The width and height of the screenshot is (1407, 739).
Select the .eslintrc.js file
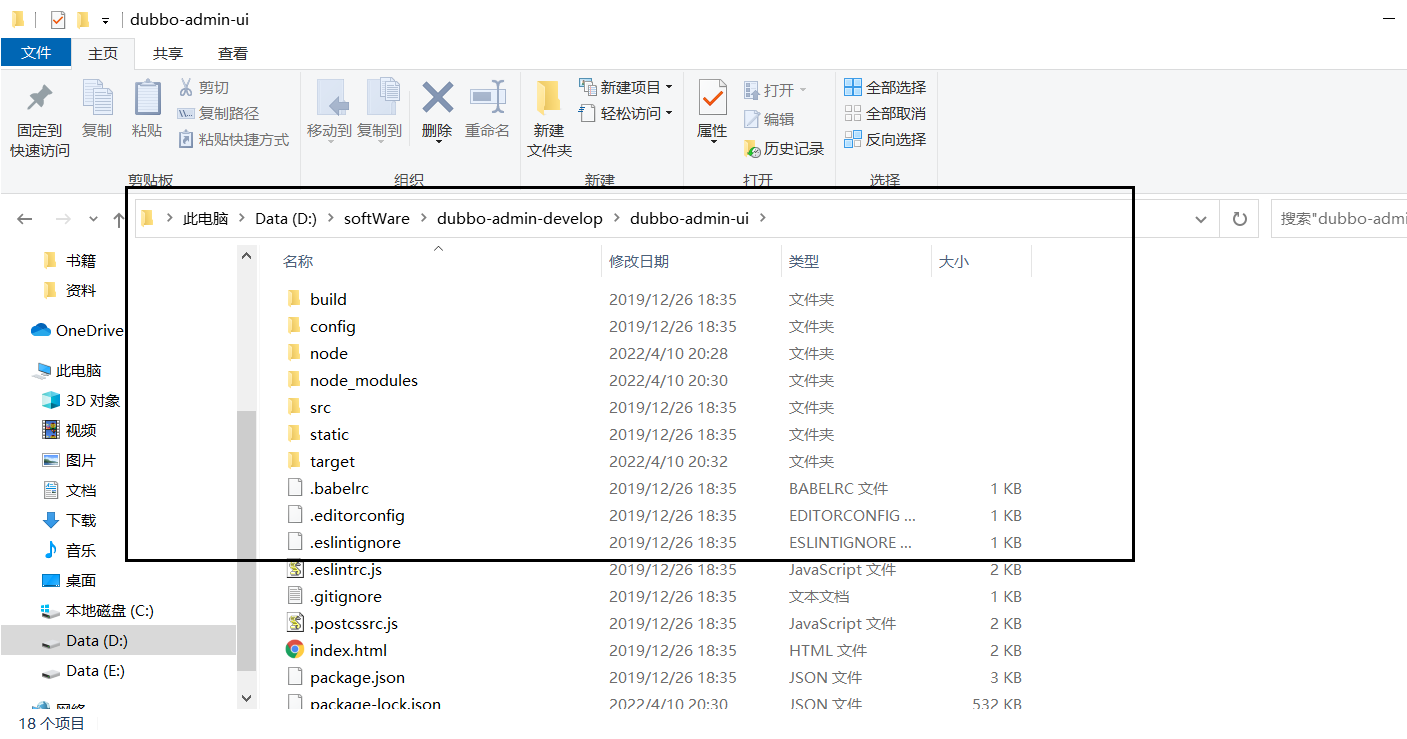[x=346, y=569]
